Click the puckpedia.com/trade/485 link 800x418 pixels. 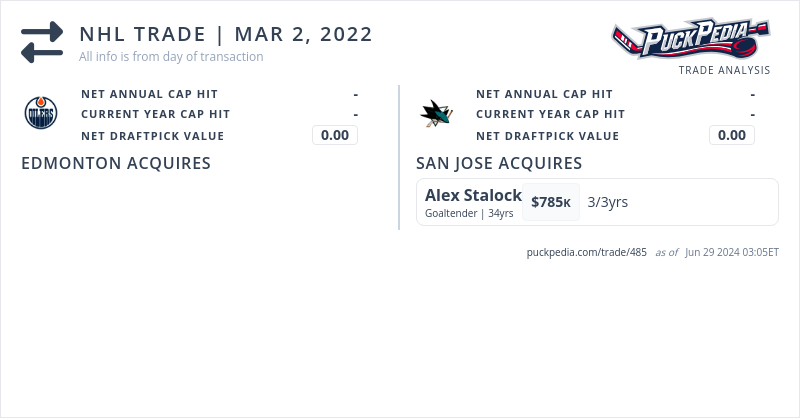click(587, 252)
